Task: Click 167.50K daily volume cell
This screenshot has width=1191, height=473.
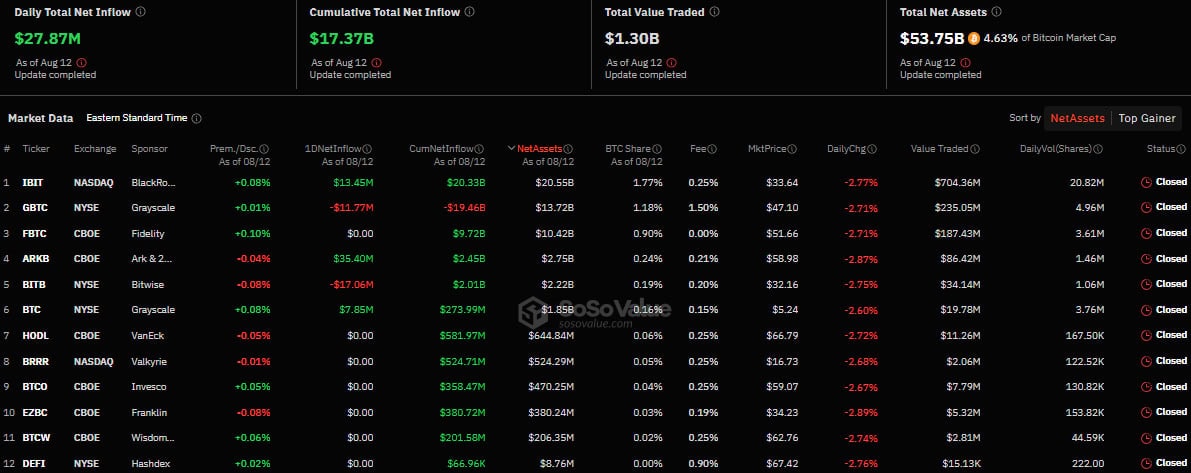Action: coord(1083,336)
